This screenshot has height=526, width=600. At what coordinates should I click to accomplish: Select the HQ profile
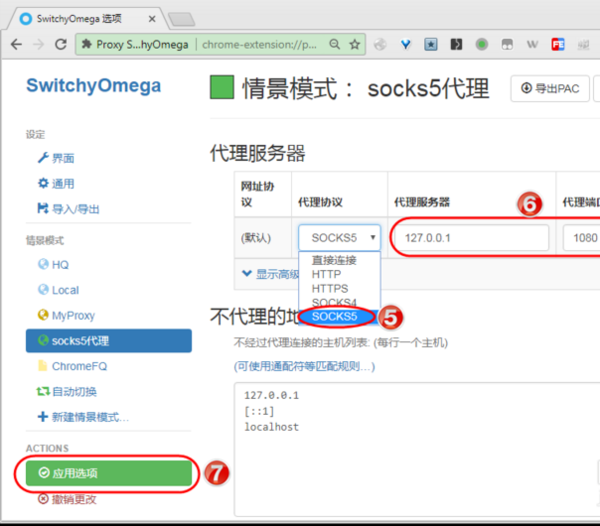[x=53, y=264]
